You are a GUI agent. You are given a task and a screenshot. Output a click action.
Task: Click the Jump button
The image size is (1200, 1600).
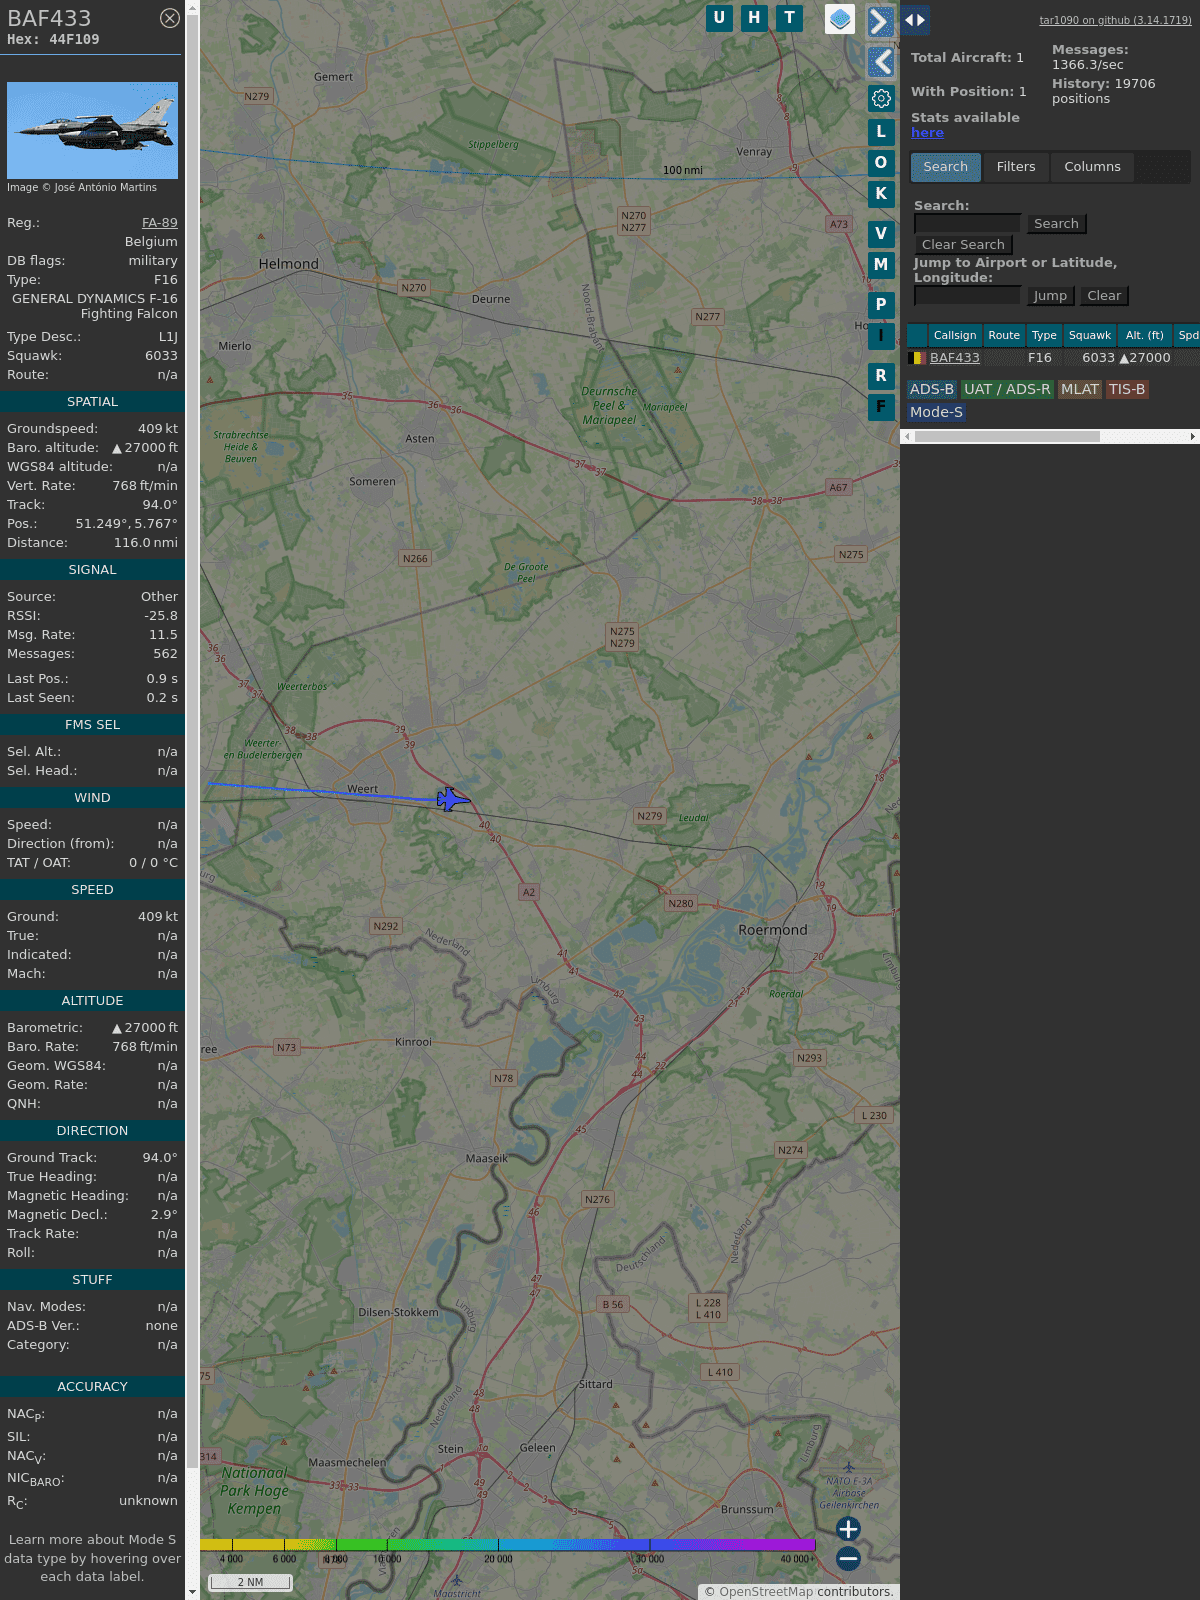pos(1050,296)
